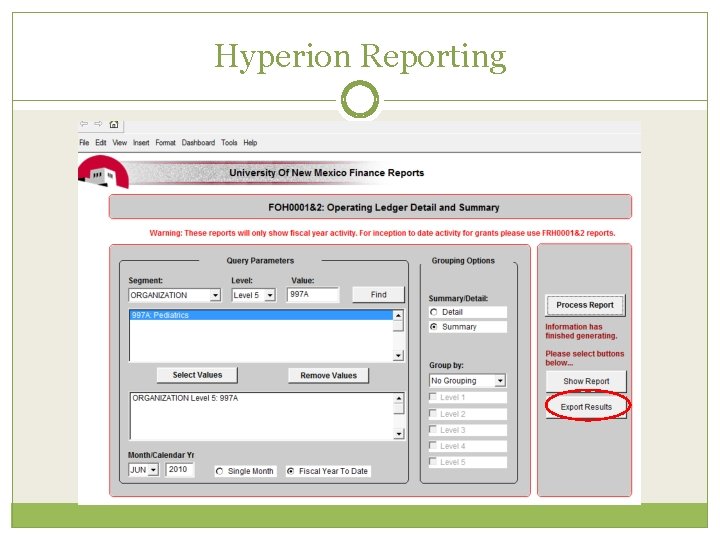Open the View menu
720x540 pixels.
coord(119,143)
